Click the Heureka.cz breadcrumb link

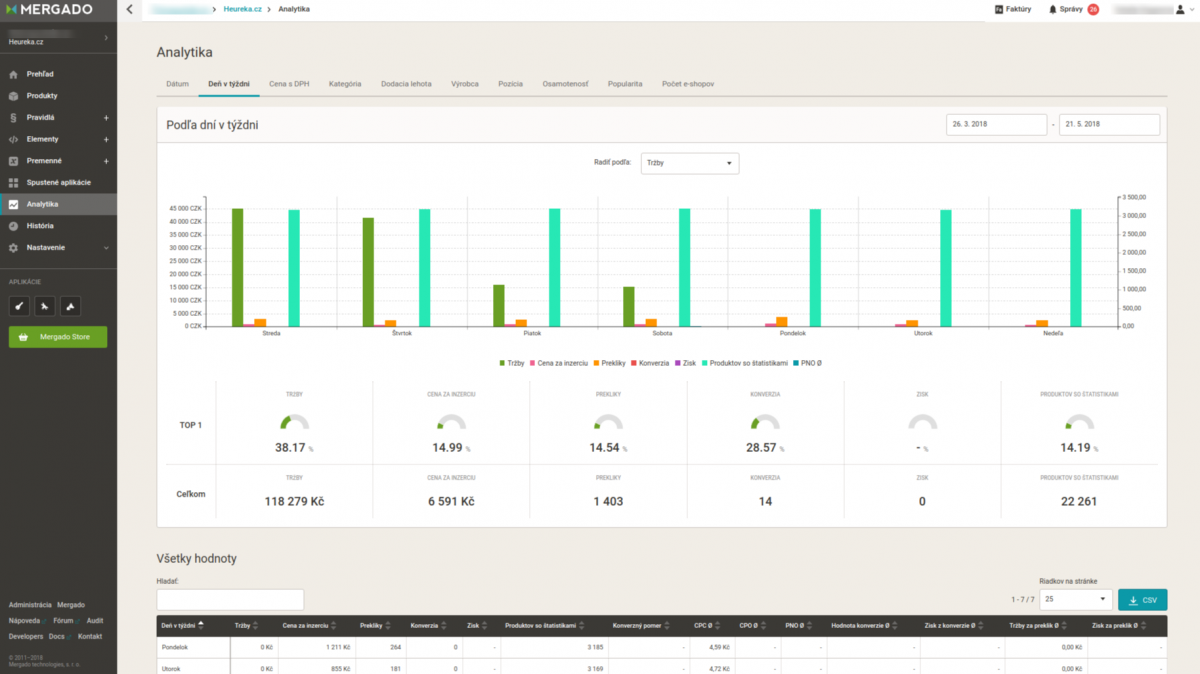[241, 9]
